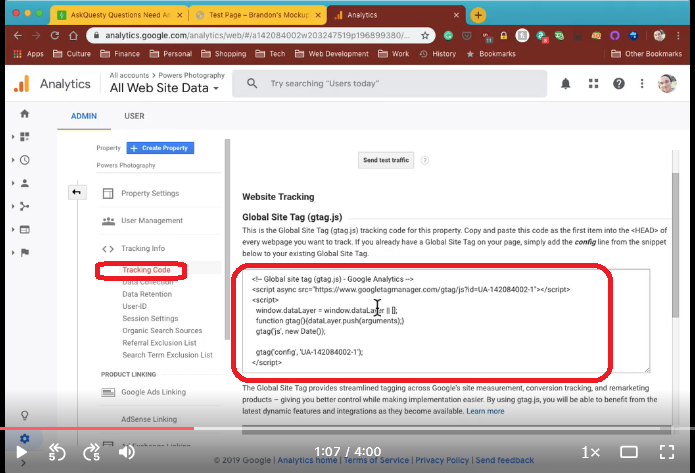
Task: Expand the Customization sidebar arrow
Action: click(13, 137)
